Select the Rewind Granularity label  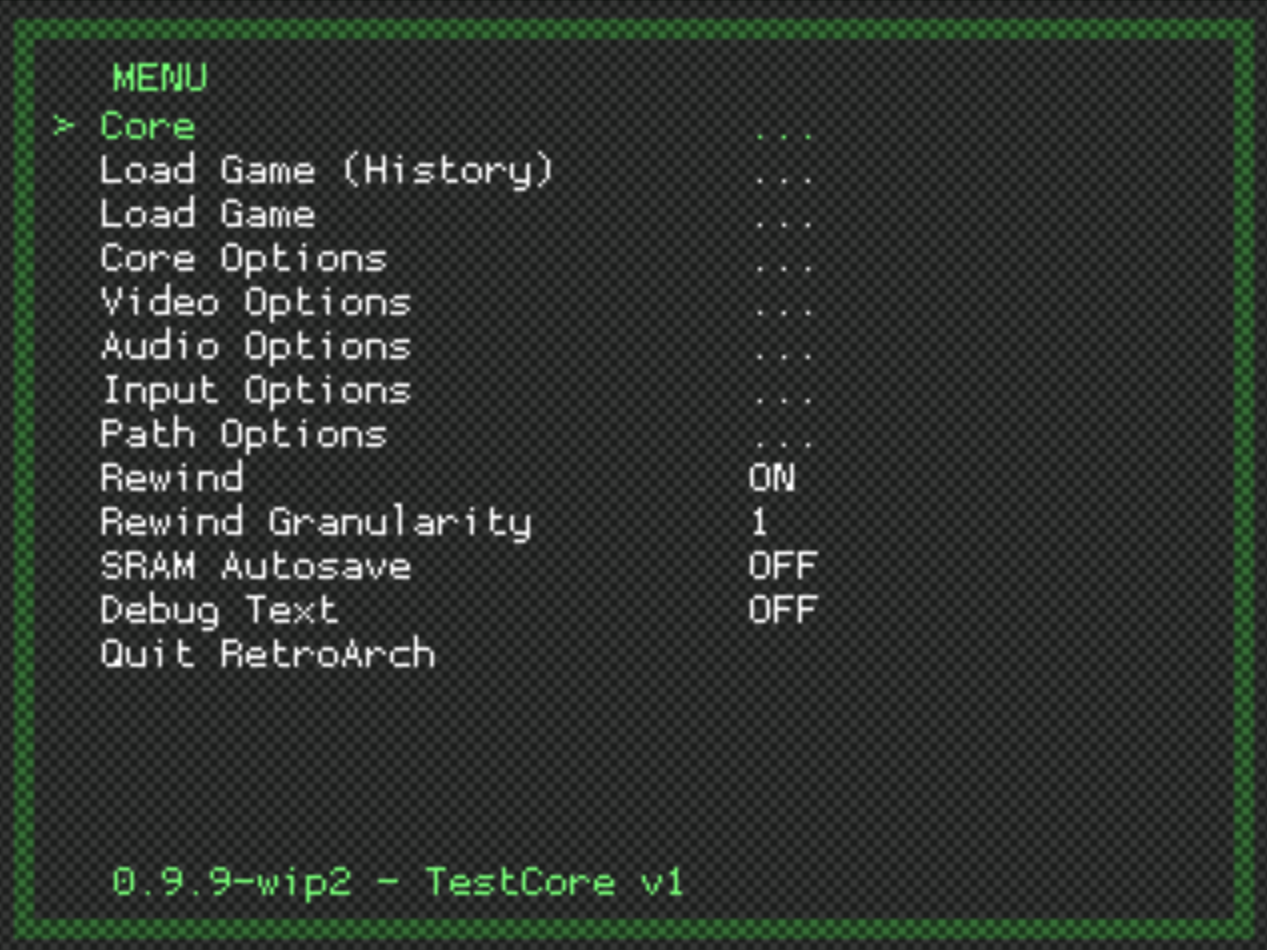point(315,523)
